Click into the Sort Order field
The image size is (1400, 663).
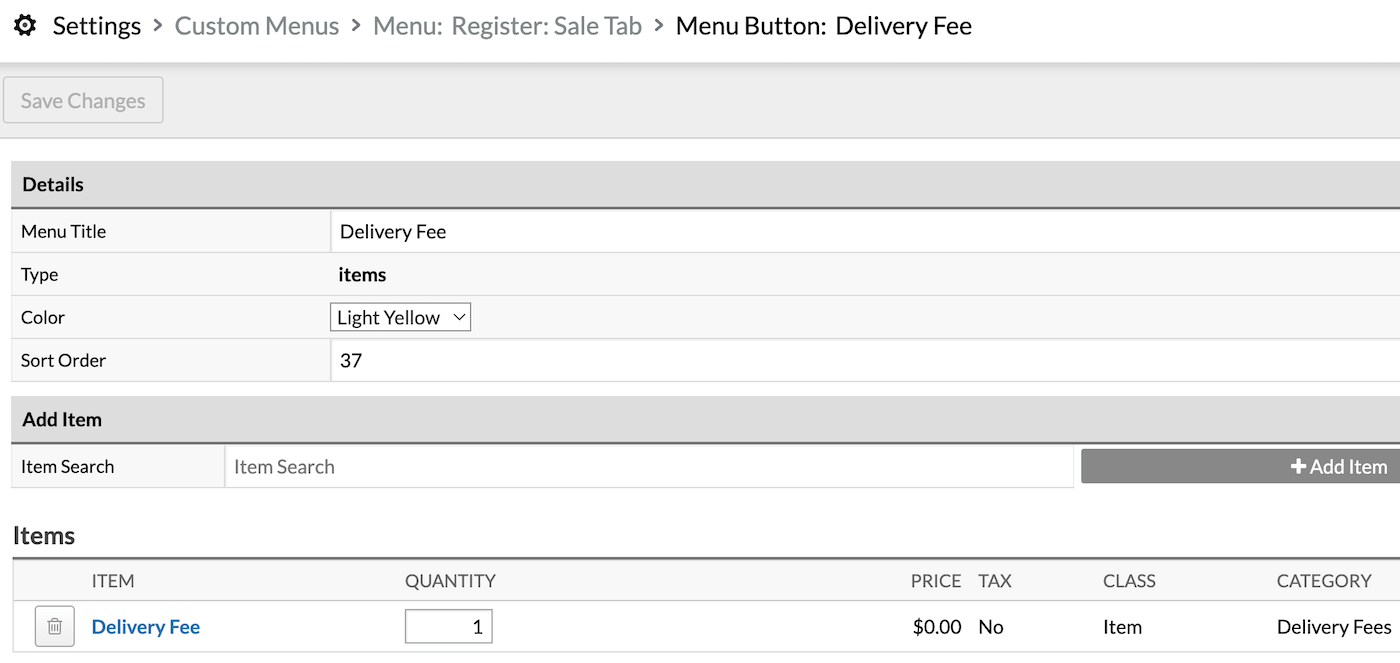click(860, 361)
